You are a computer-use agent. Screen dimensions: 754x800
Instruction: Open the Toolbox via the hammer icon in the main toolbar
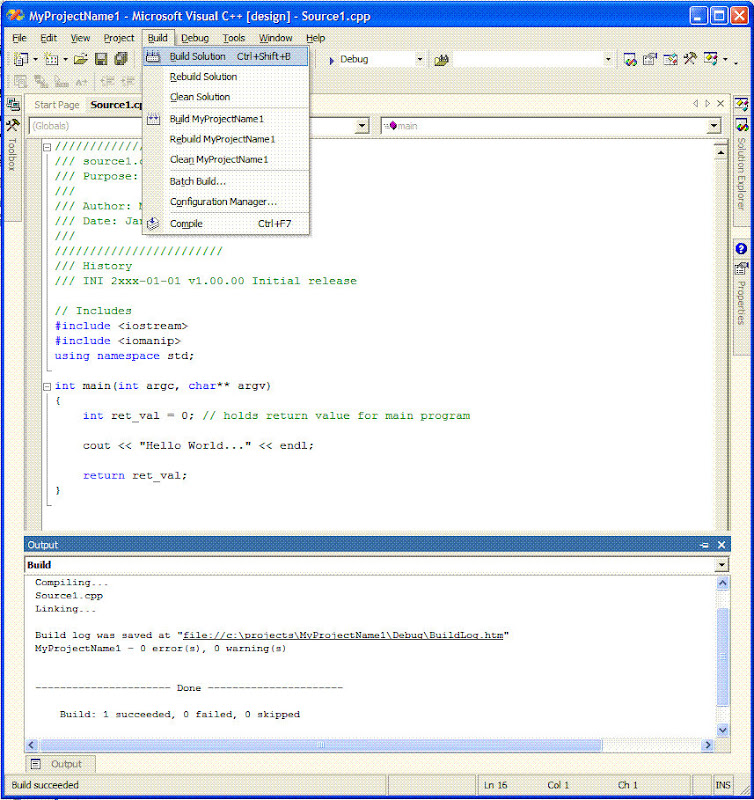click(x=690, y=59)
